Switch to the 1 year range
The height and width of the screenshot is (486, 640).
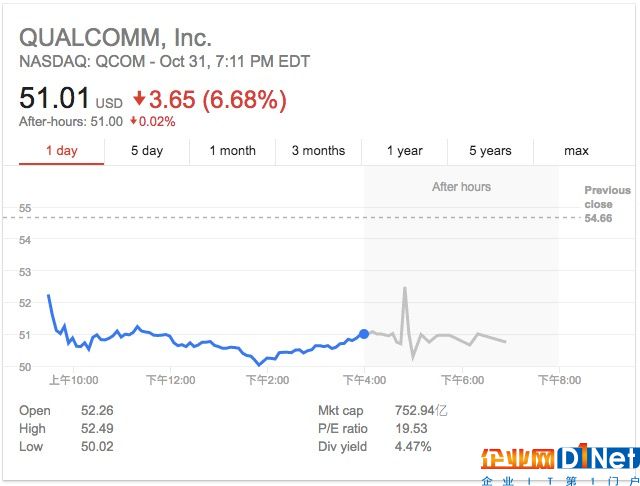[404, 151]
